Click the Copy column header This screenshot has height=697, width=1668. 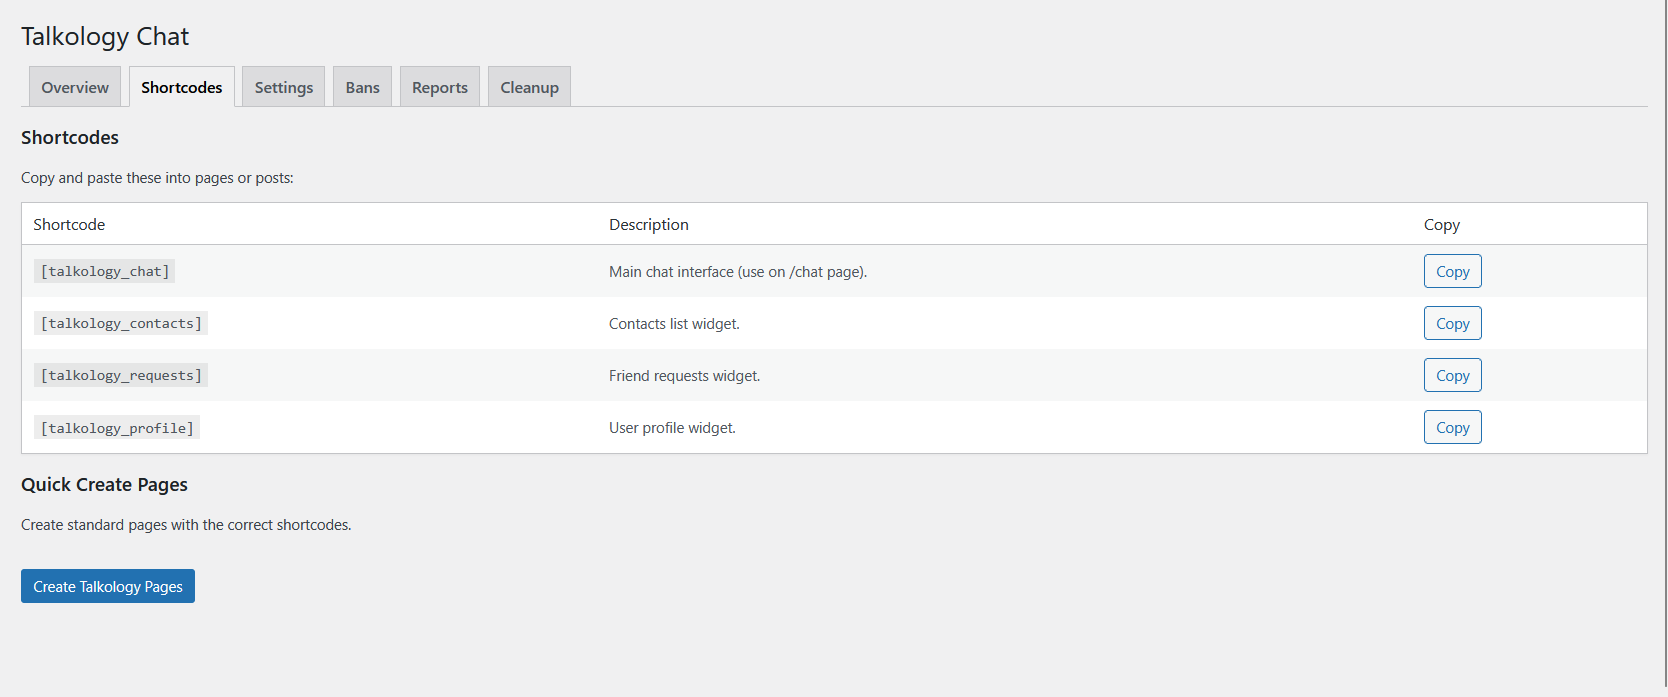coord(1441,224)
